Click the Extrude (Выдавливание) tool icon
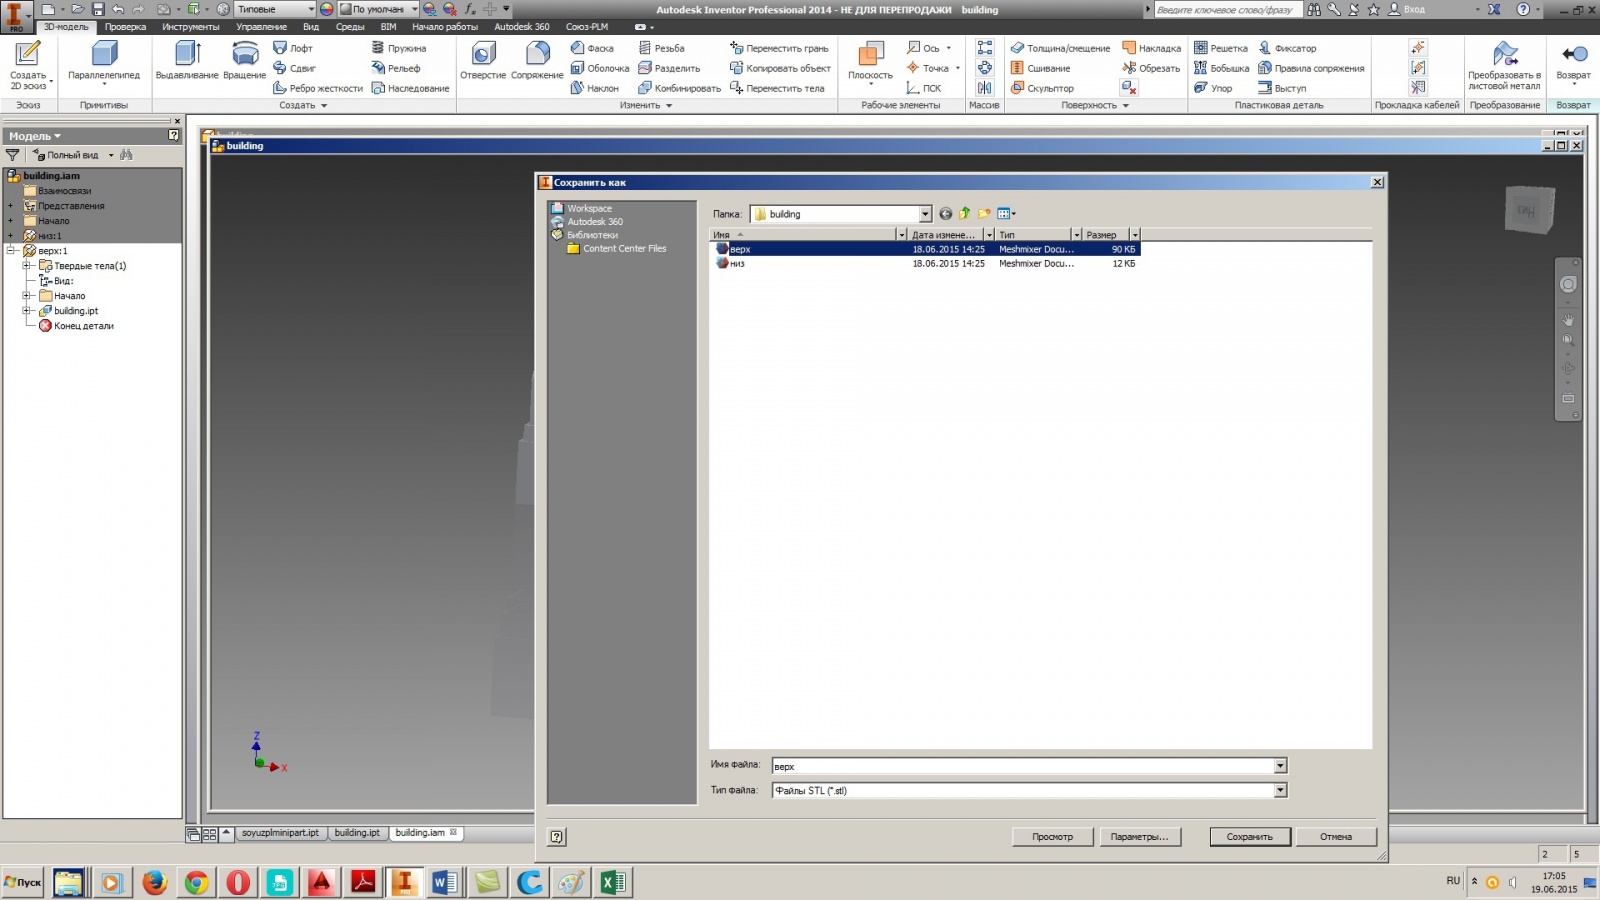This screenshot has width=1600, height=900. pyautogui.click(x=187, y=53)
